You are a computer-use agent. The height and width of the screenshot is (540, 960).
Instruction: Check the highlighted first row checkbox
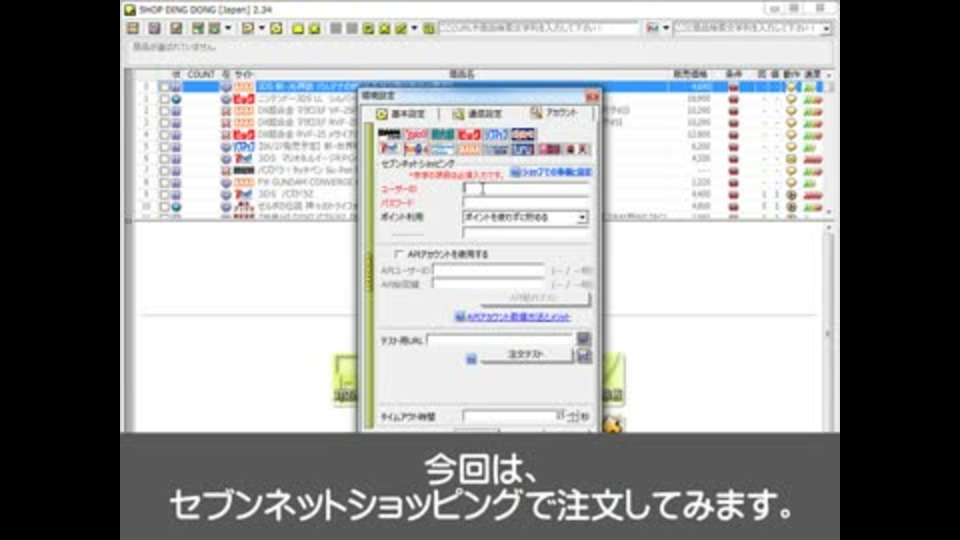tap(164, 87)
